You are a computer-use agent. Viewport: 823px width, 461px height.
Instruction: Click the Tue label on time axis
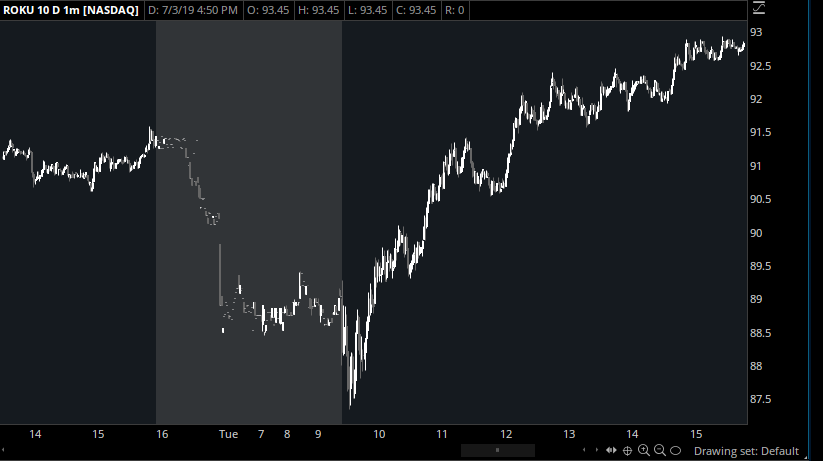228,434
